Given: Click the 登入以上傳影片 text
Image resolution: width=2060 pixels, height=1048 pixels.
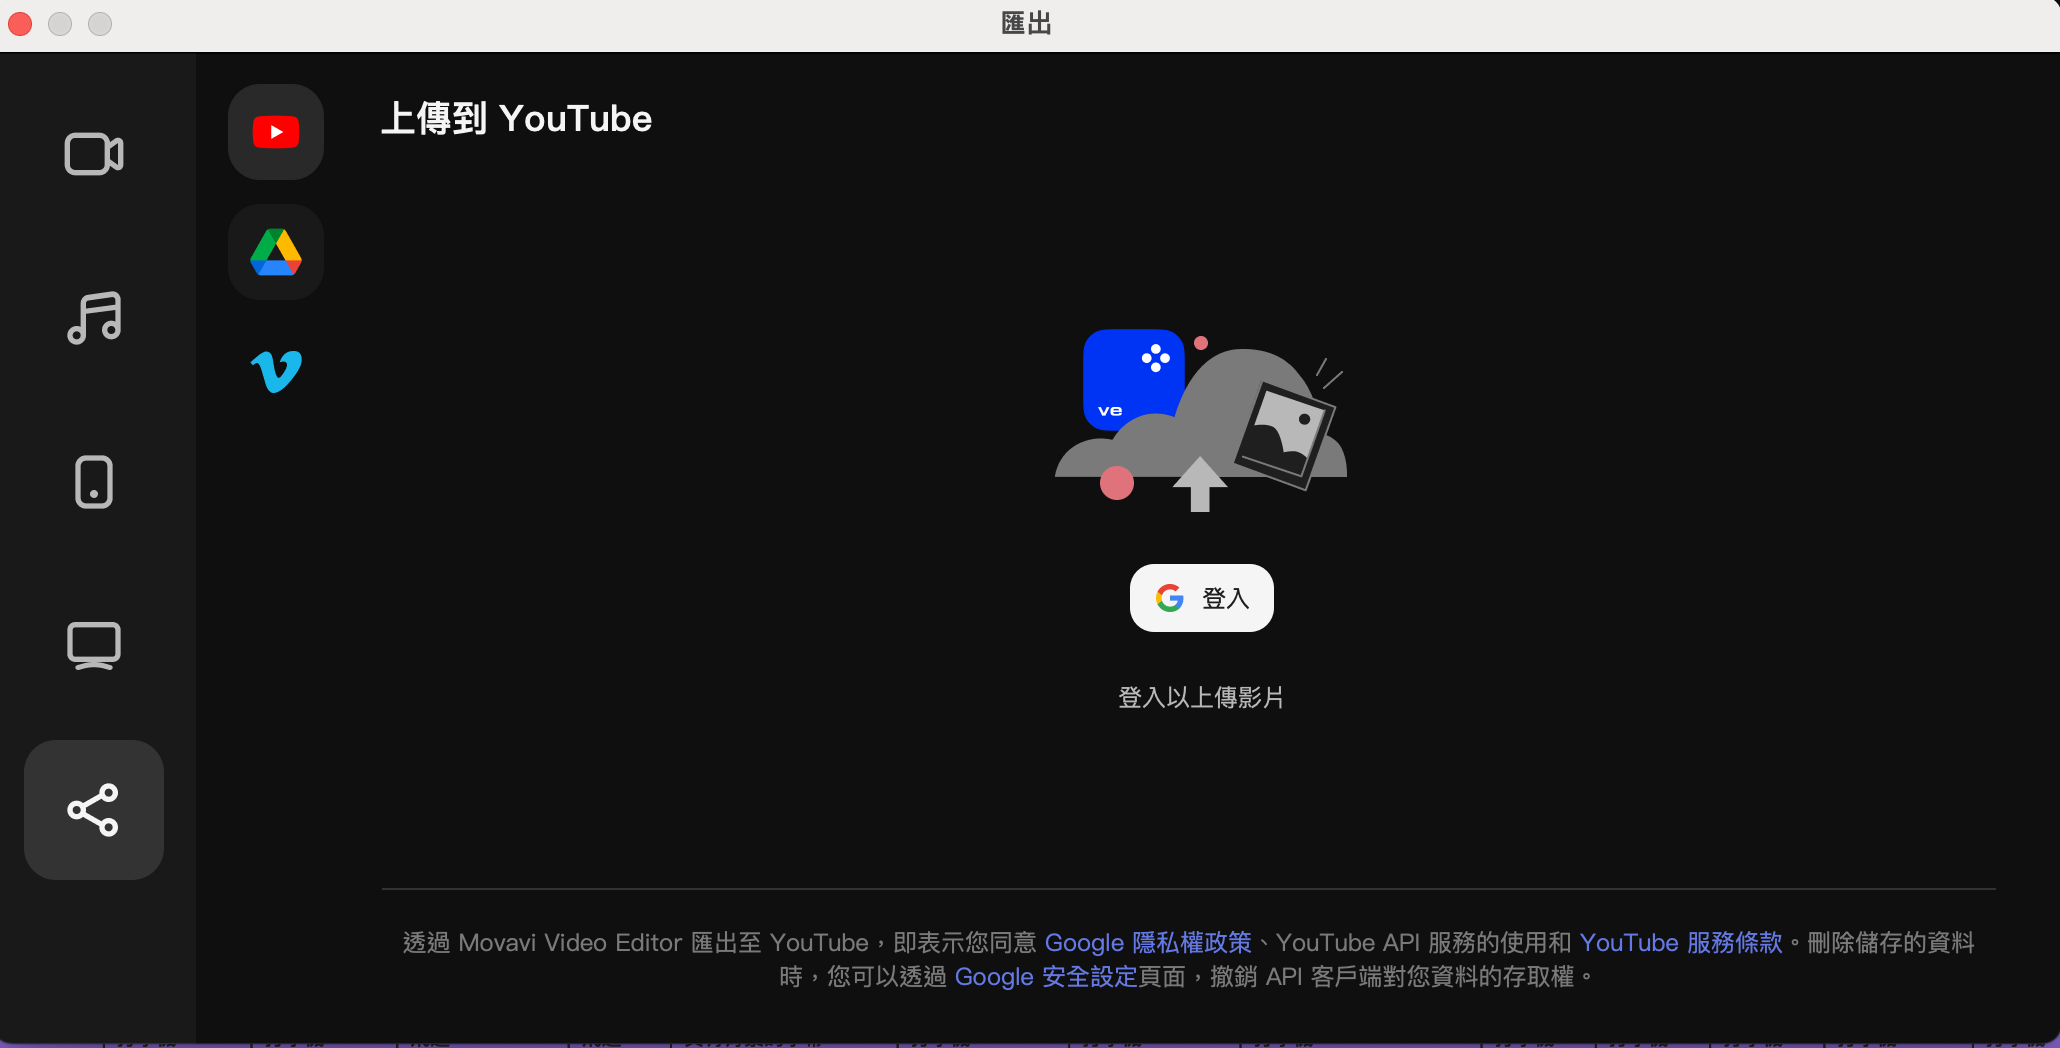Looking at the screenshot, I should 1201,697.
